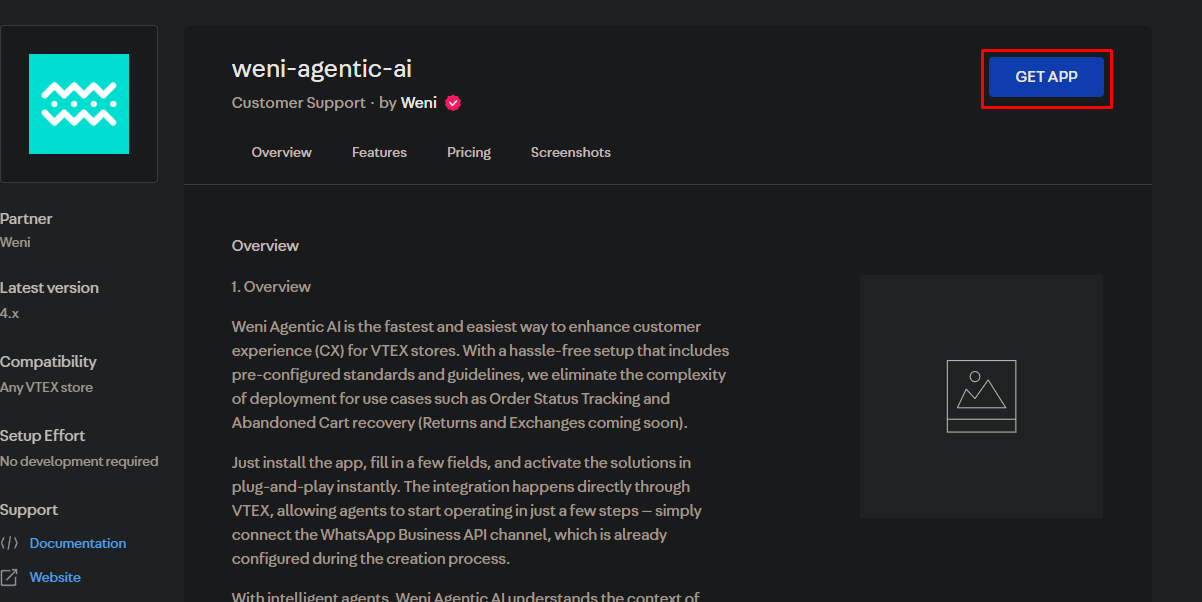Switch to the Overview tab

tap(281, 153)
